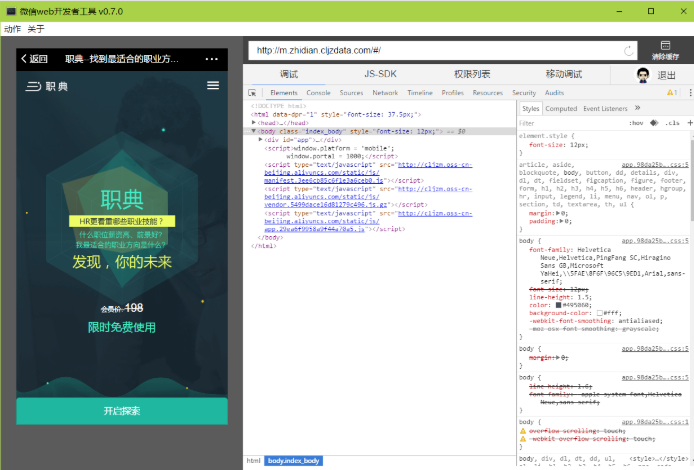Screen dimensions: 694x470
Task: Select the Elements devtools tab
Action: coord(284,92)
